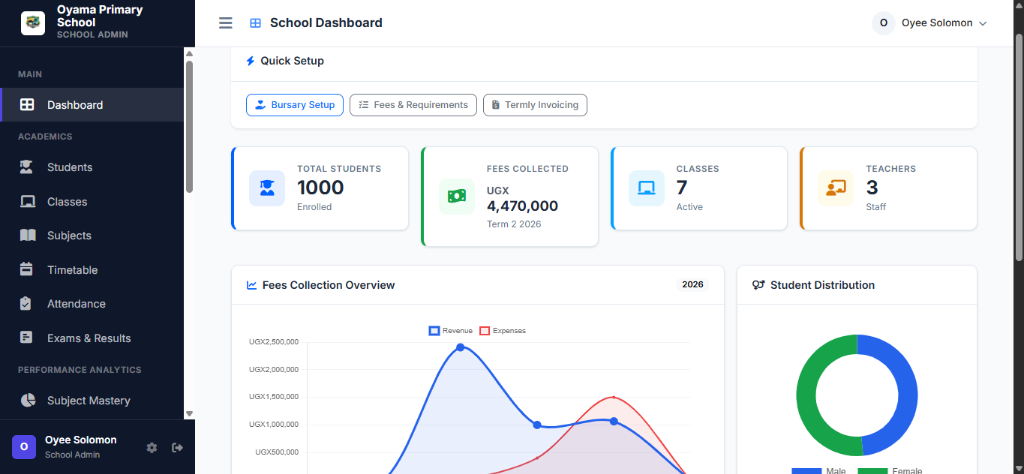Go to Classes in the sidebar

tap(91, 202)
